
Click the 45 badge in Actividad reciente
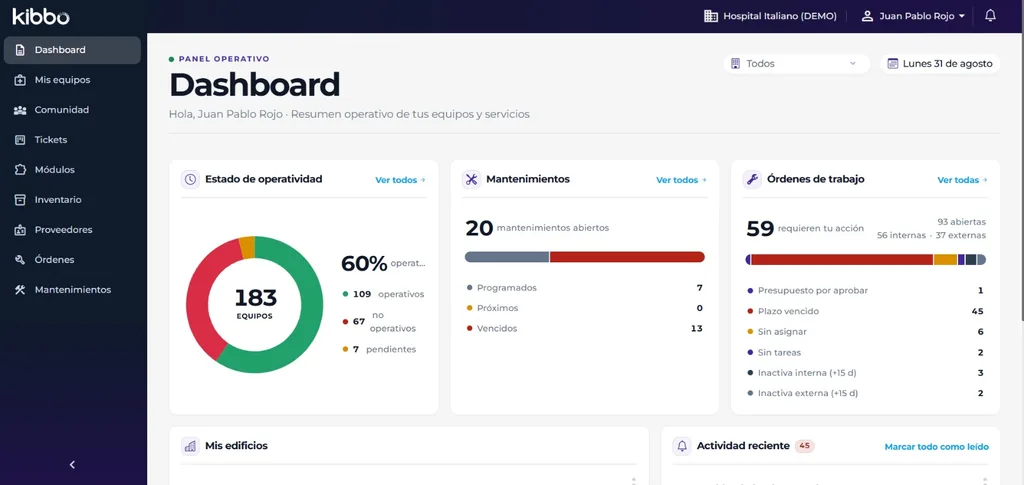[x=805, y=446]
